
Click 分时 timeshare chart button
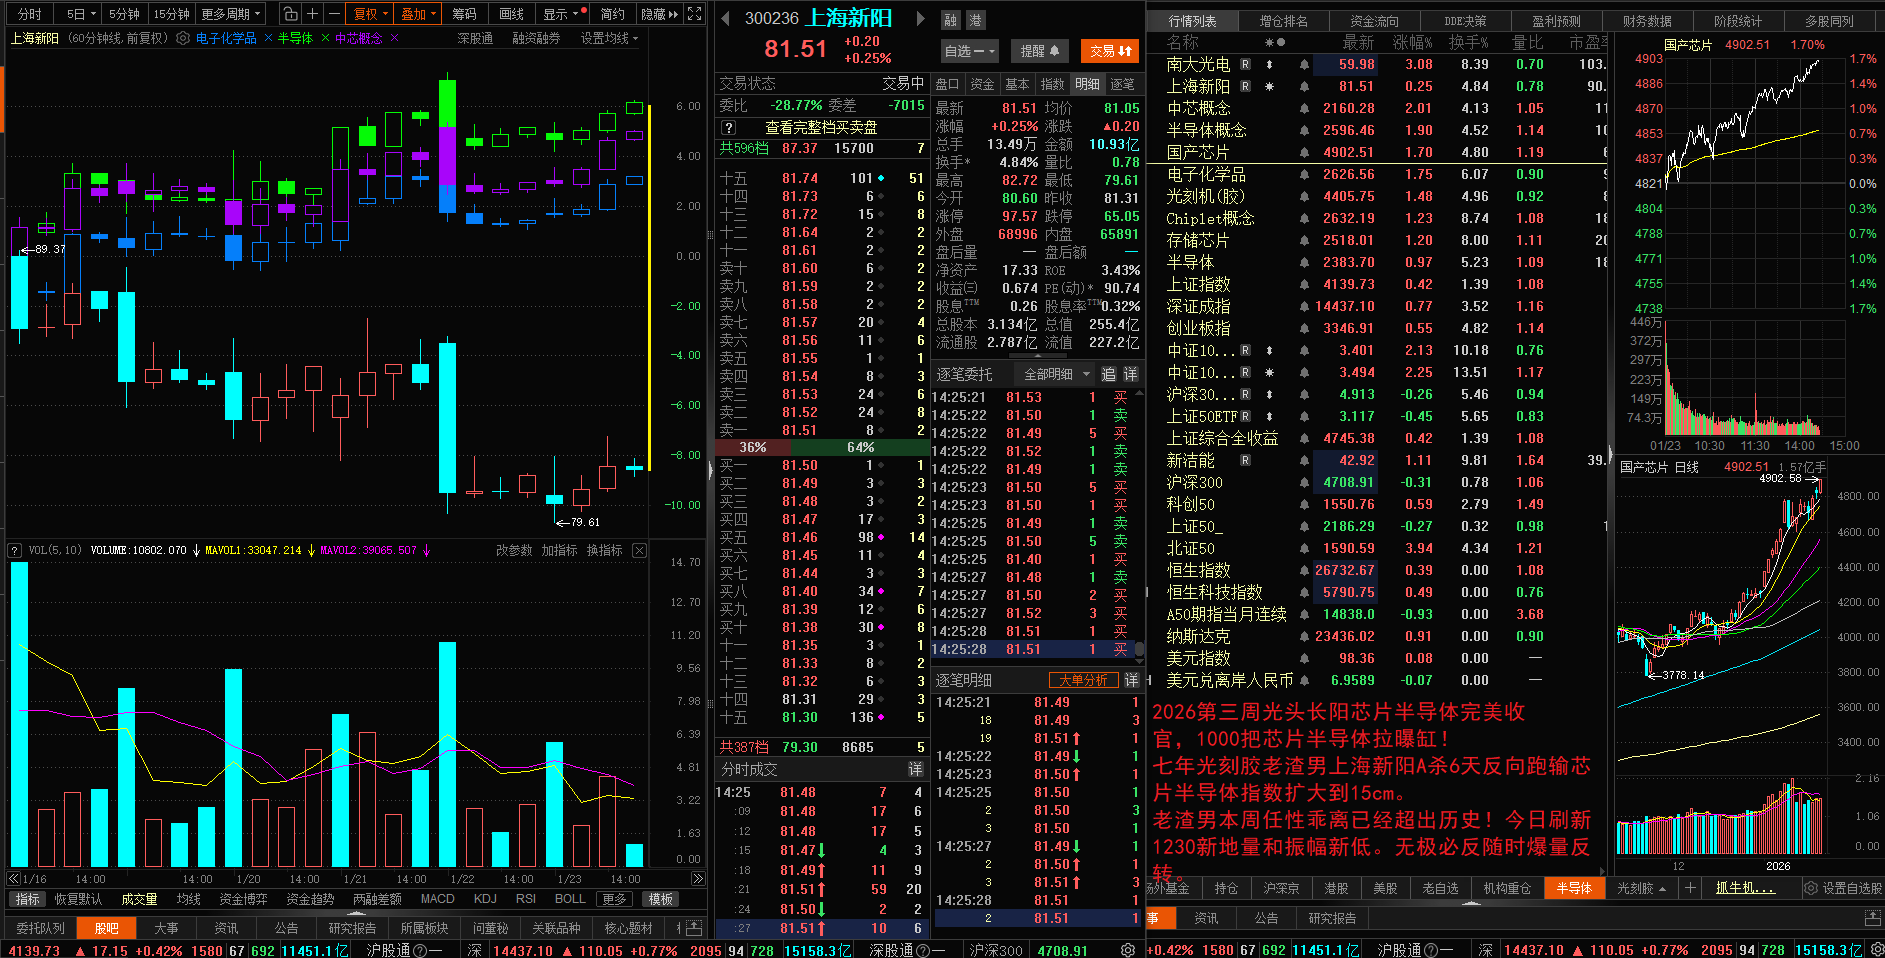(x=29, y=14)
